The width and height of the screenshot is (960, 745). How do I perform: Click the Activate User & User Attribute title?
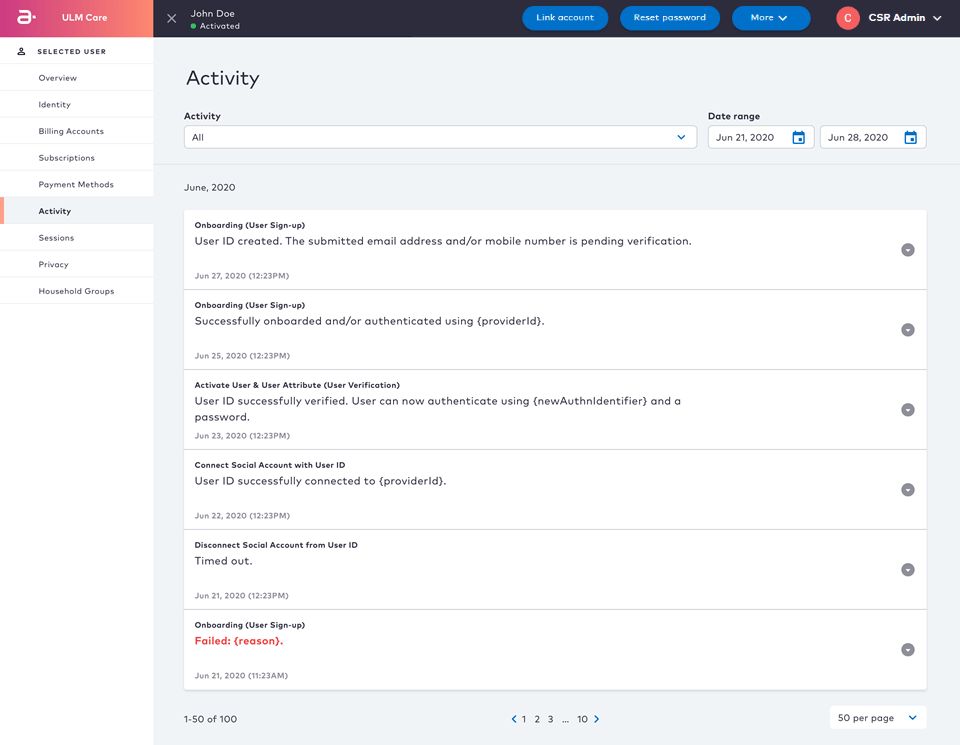point(297,385)
